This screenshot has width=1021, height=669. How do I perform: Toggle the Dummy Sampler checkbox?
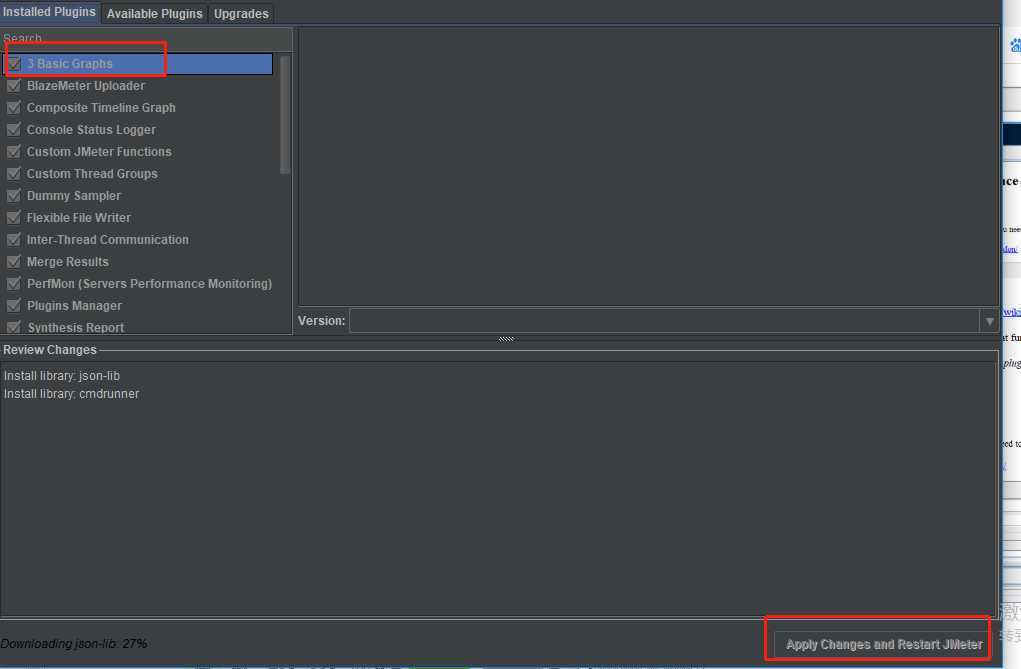(x=14, y=195)
